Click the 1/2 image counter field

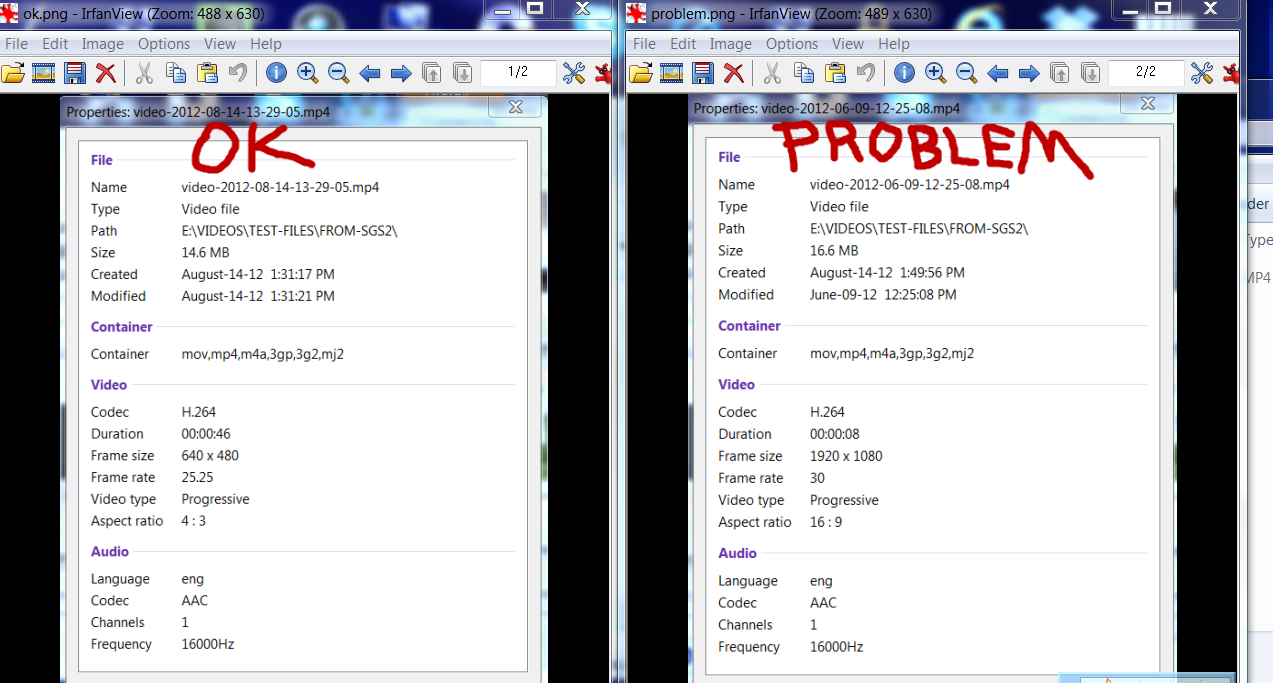(x=518, y=72)
